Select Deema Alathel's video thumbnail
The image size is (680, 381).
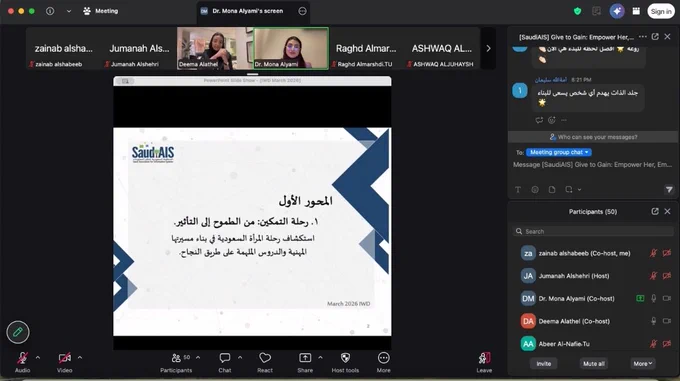point(215,48)
